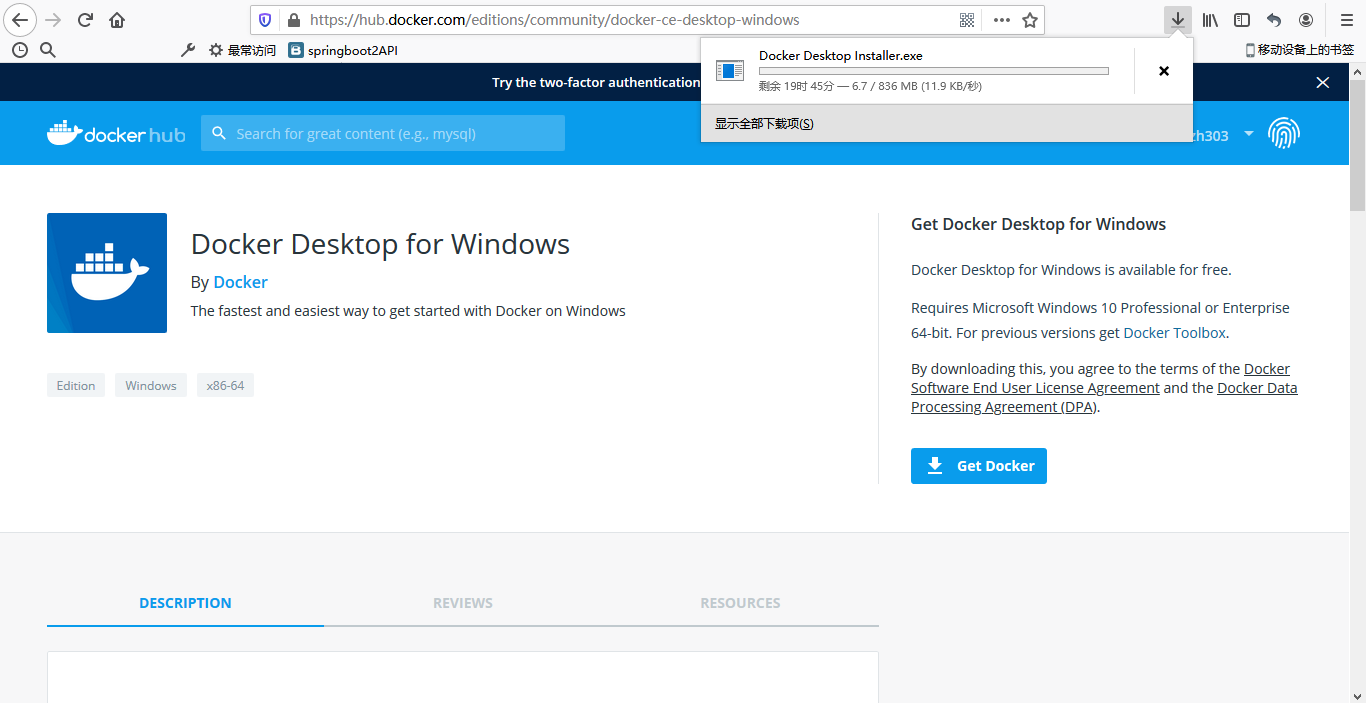Switch to the REVIEWS tab

coord(463,603)
